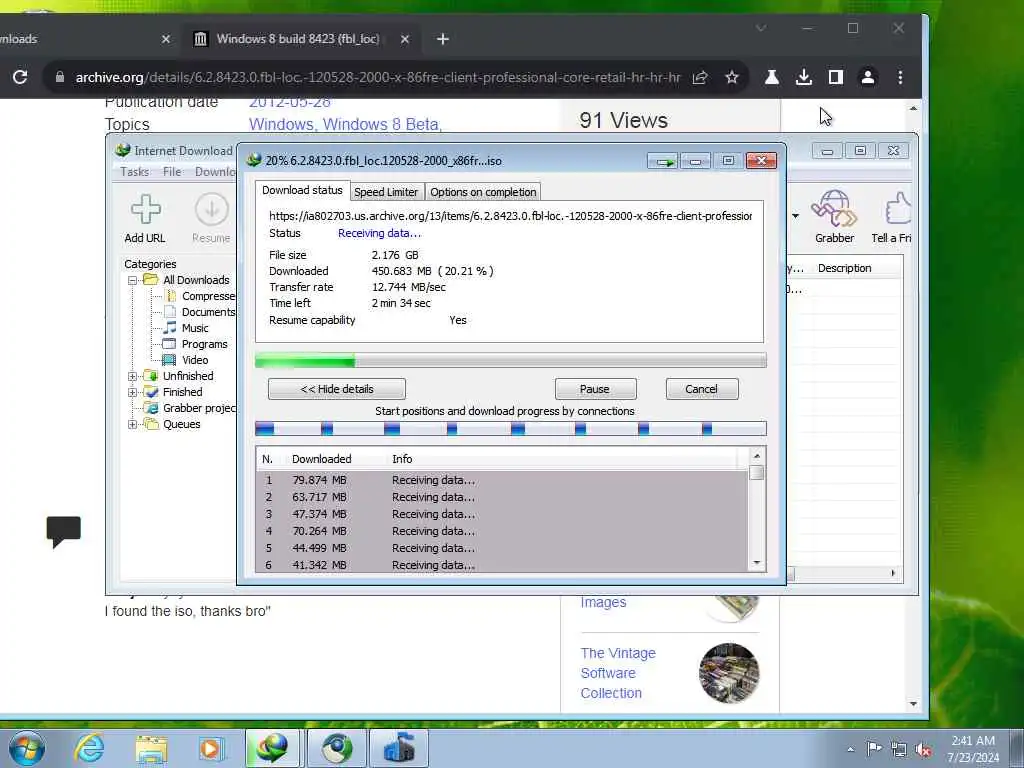Viewport: 1024px width, 768px height.
Task: Open Chrome tab search chevron
Action: pyautogui.click(x=761, y=28)
